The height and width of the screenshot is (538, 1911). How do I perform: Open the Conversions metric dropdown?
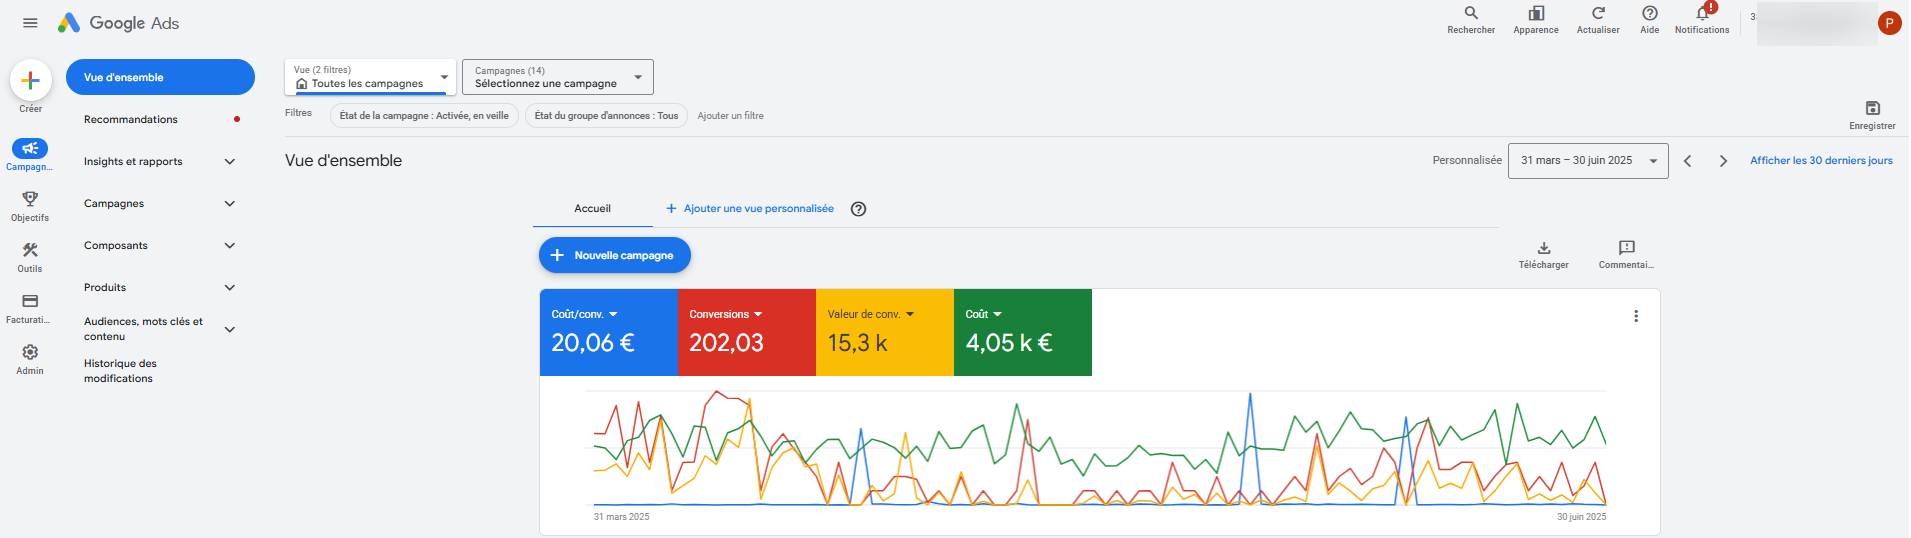726,314
